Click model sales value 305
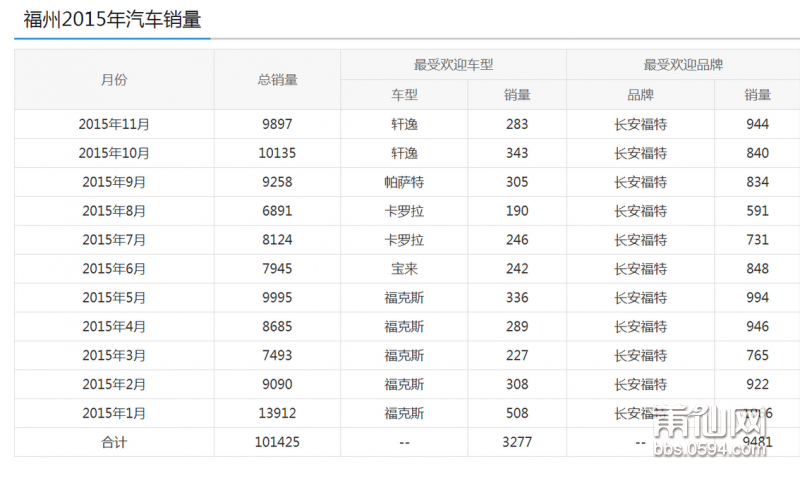Image resolution: width=800 pixels, height=488 pixels. pyautogui.click(x=517, y=182)
